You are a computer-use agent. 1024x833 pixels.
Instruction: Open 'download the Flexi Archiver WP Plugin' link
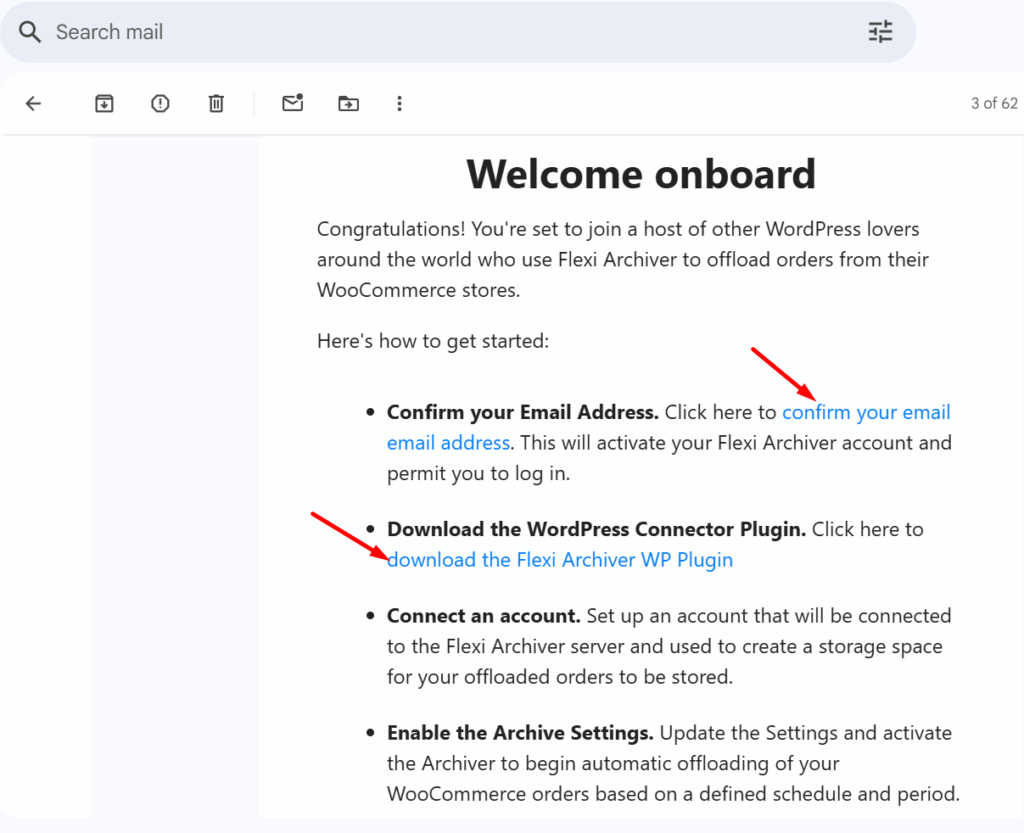click(x=560, y=560)
